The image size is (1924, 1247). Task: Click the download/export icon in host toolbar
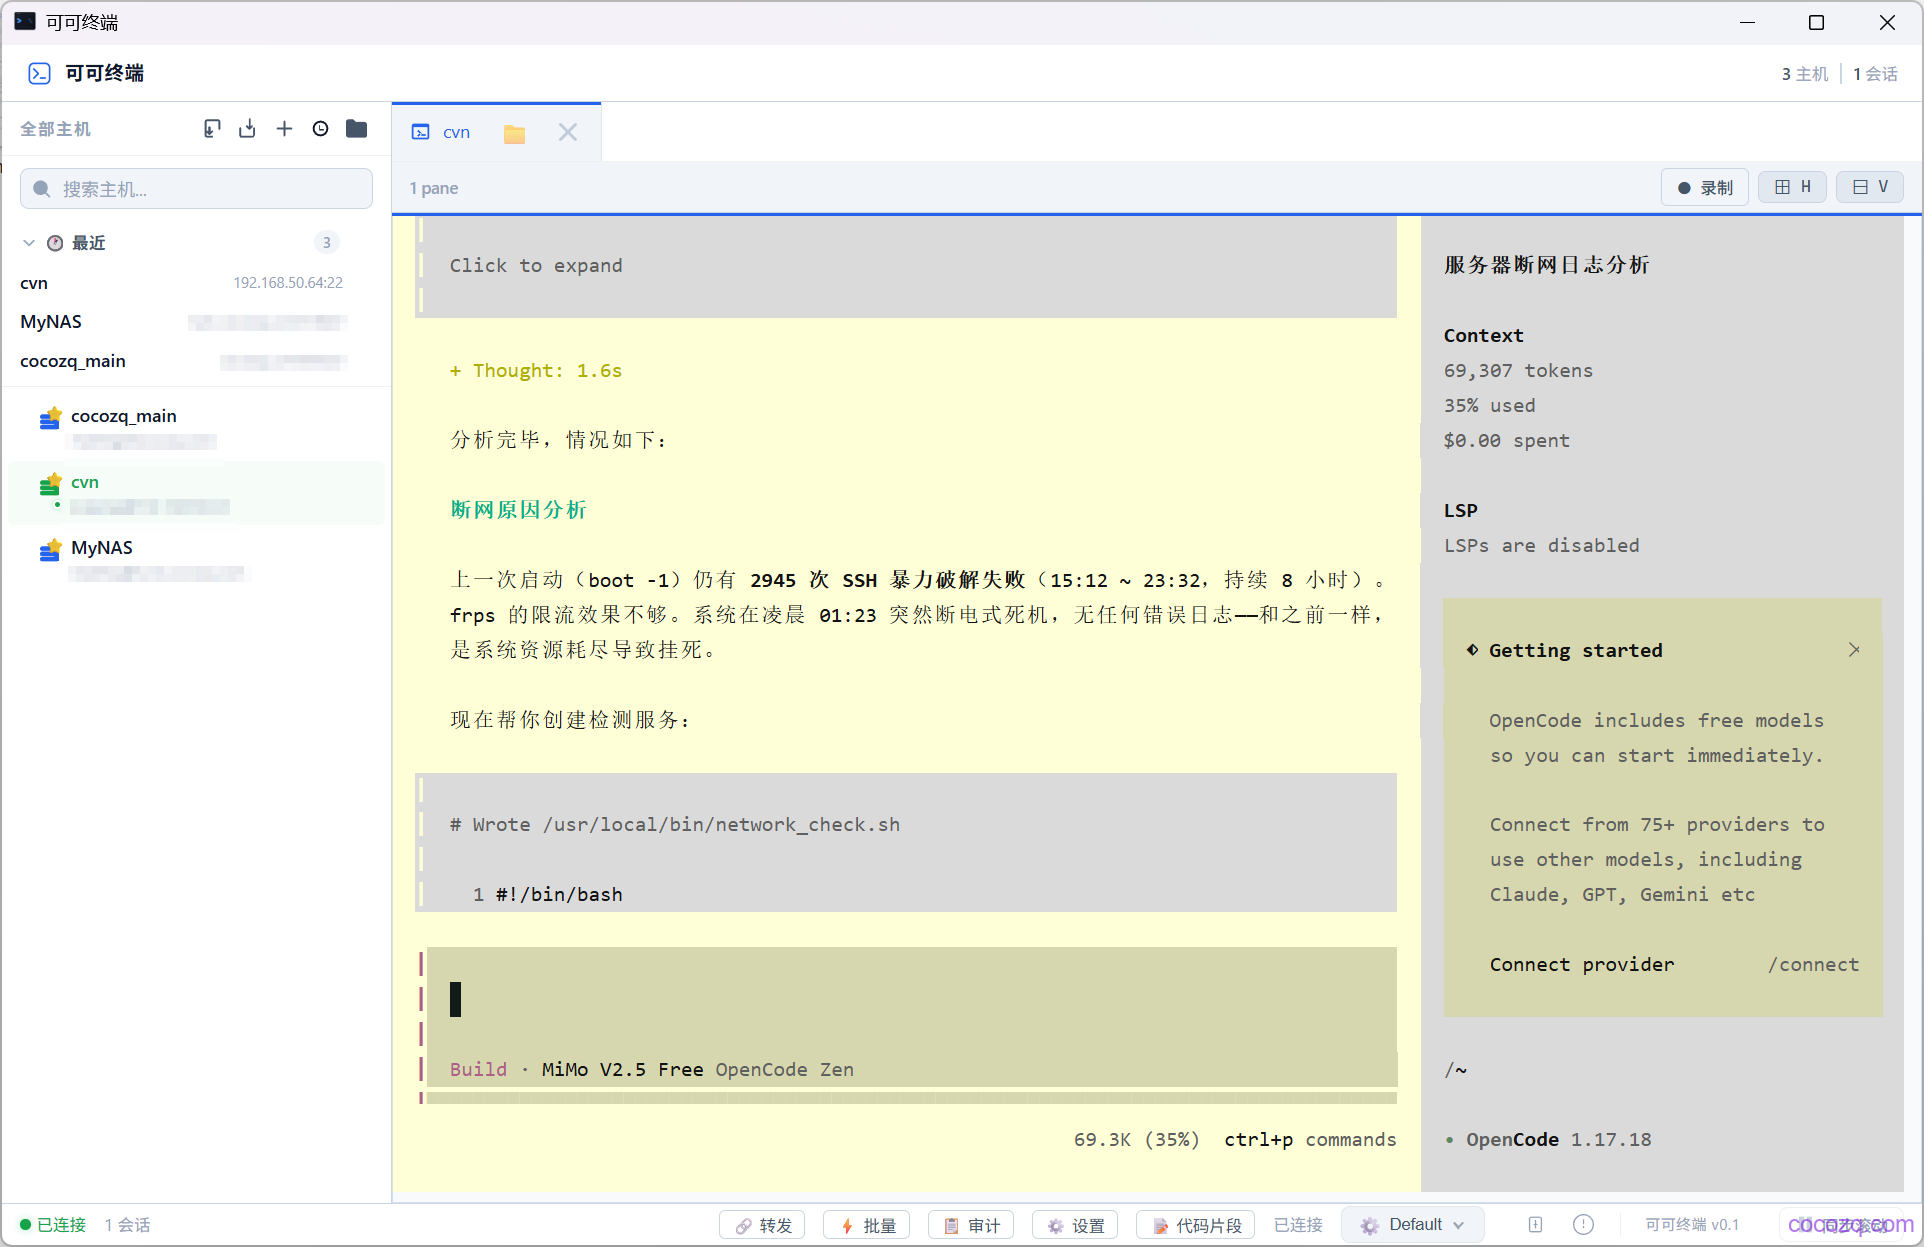[x=248, y=129]
